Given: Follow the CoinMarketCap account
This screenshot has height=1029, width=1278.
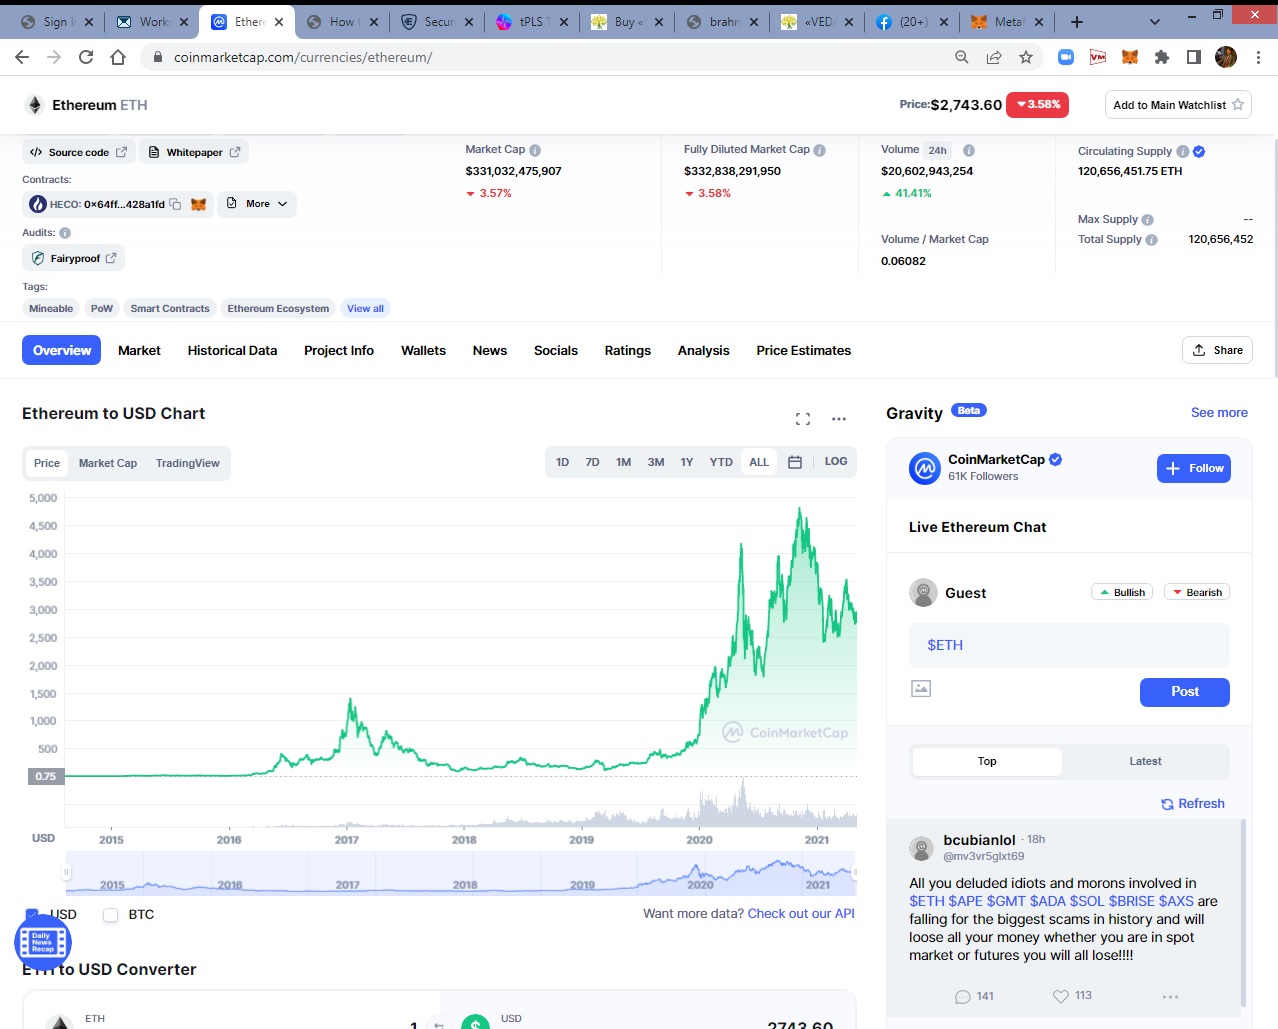Looking at the screenshot, I should coord(1194,468).
